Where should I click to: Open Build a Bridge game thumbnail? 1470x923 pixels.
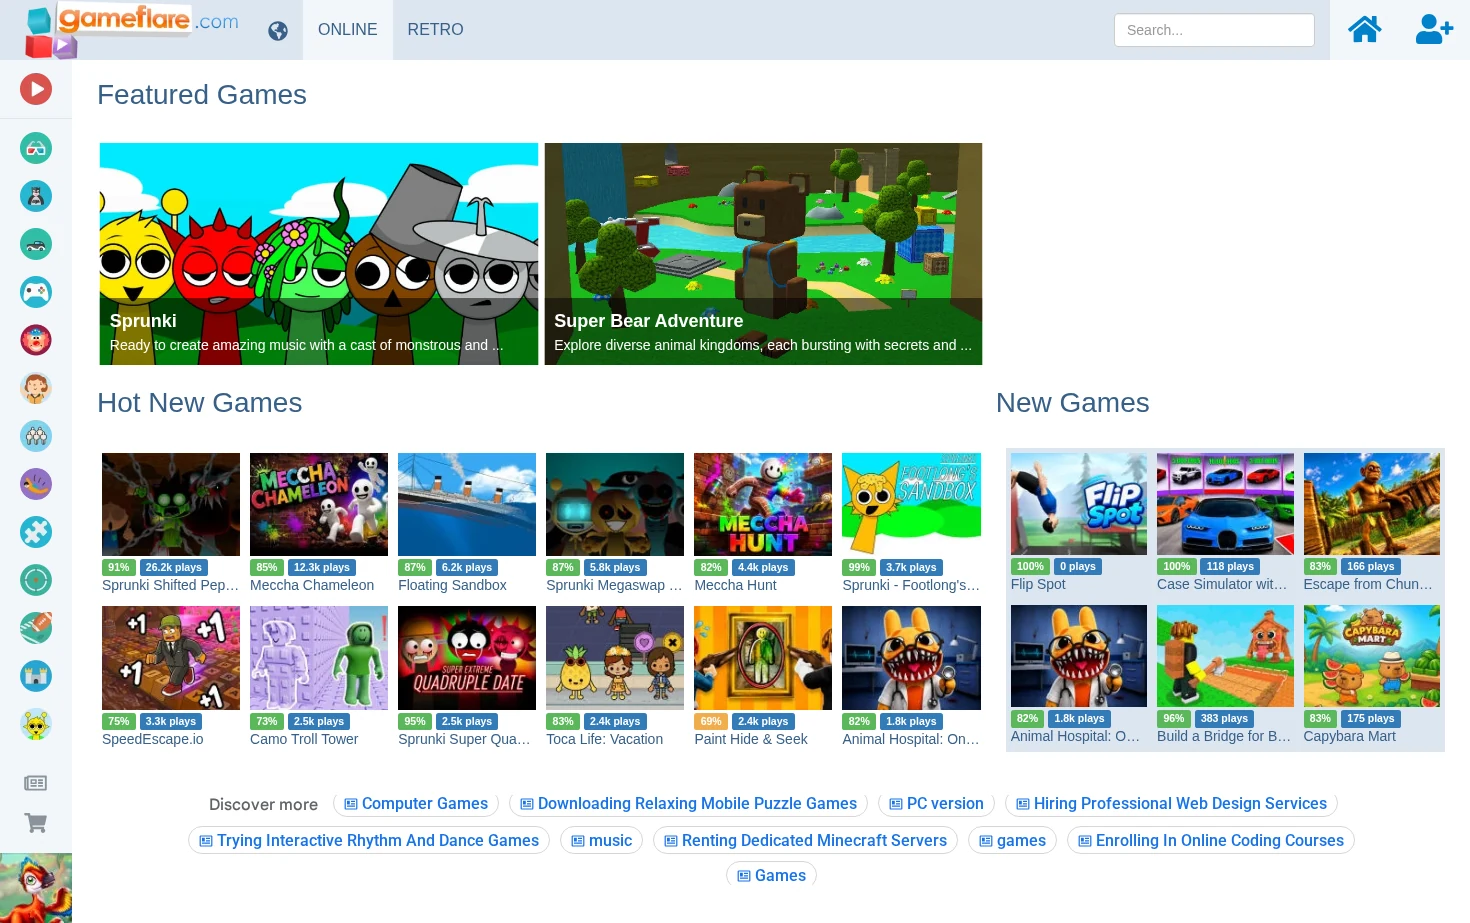click(x=1225, y=656)
